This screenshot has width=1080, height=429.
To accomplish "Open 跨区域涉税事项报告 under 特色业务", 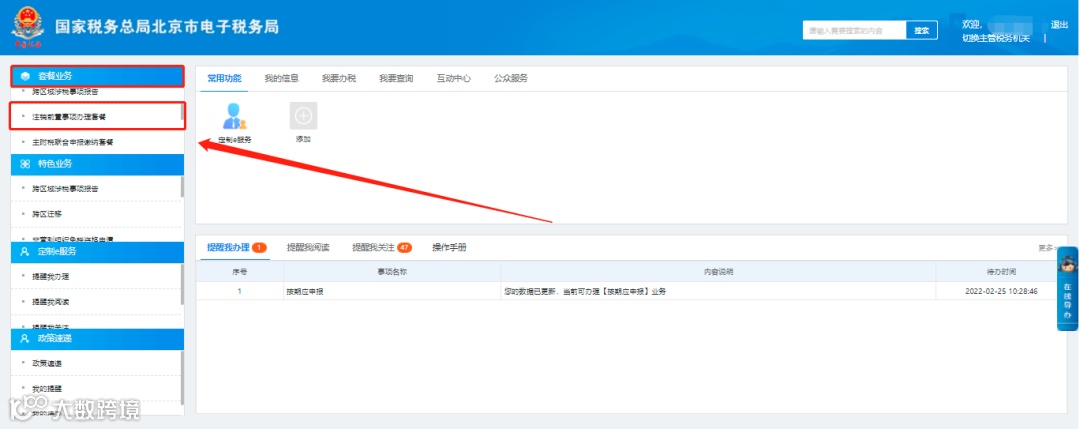I will coord(65,189).
